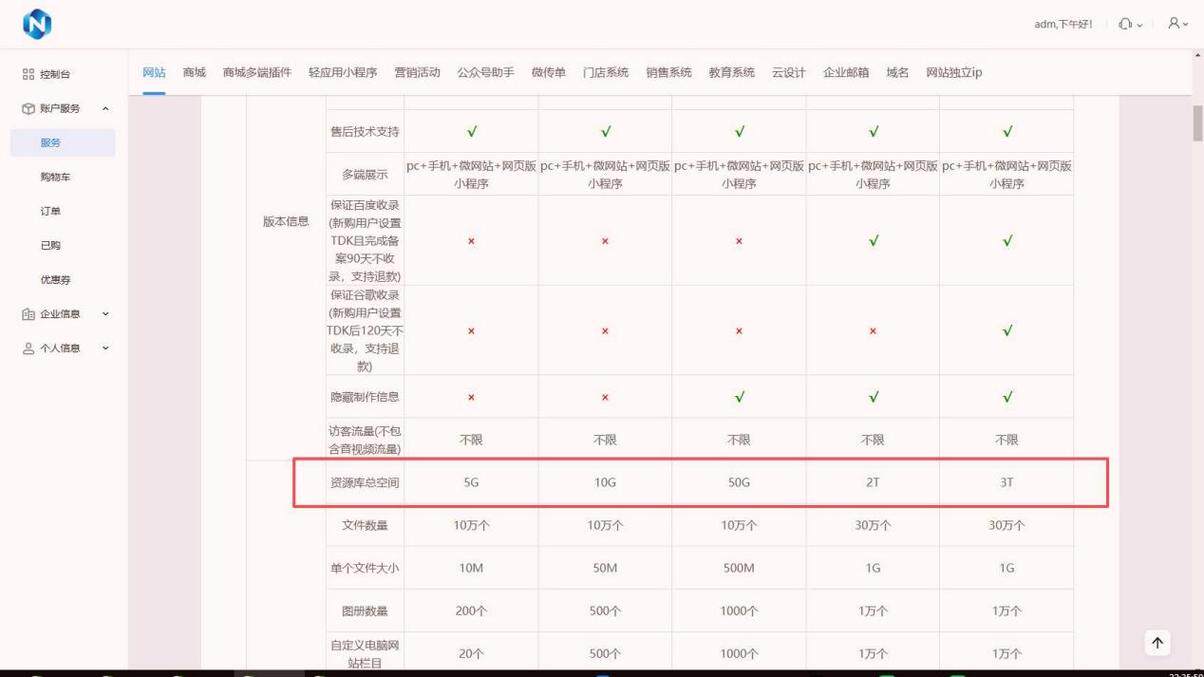Viewport: 1204px width, 677px height.
Task: Click the 1000个 album count cell
Action: (739, 611)
